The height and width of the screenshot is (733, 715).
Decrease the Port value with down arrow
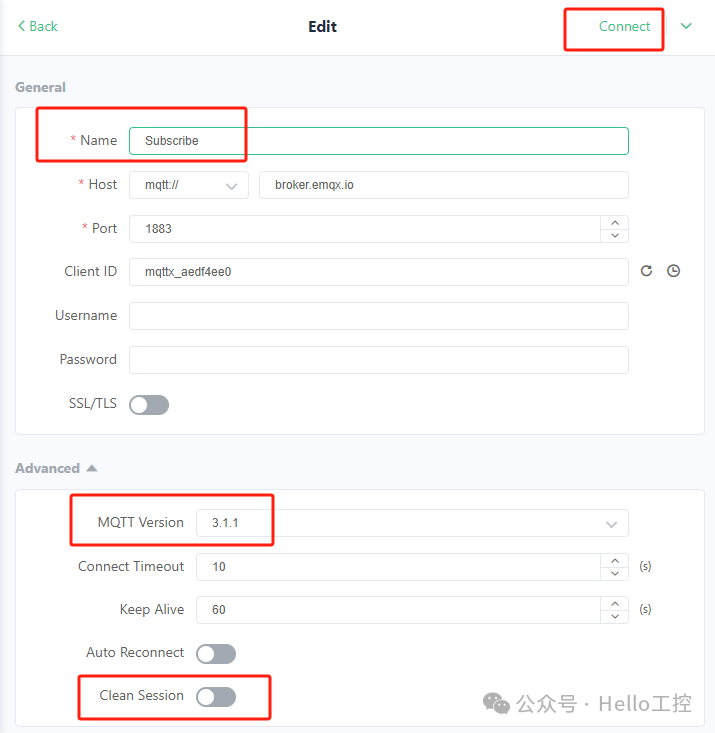615,235
